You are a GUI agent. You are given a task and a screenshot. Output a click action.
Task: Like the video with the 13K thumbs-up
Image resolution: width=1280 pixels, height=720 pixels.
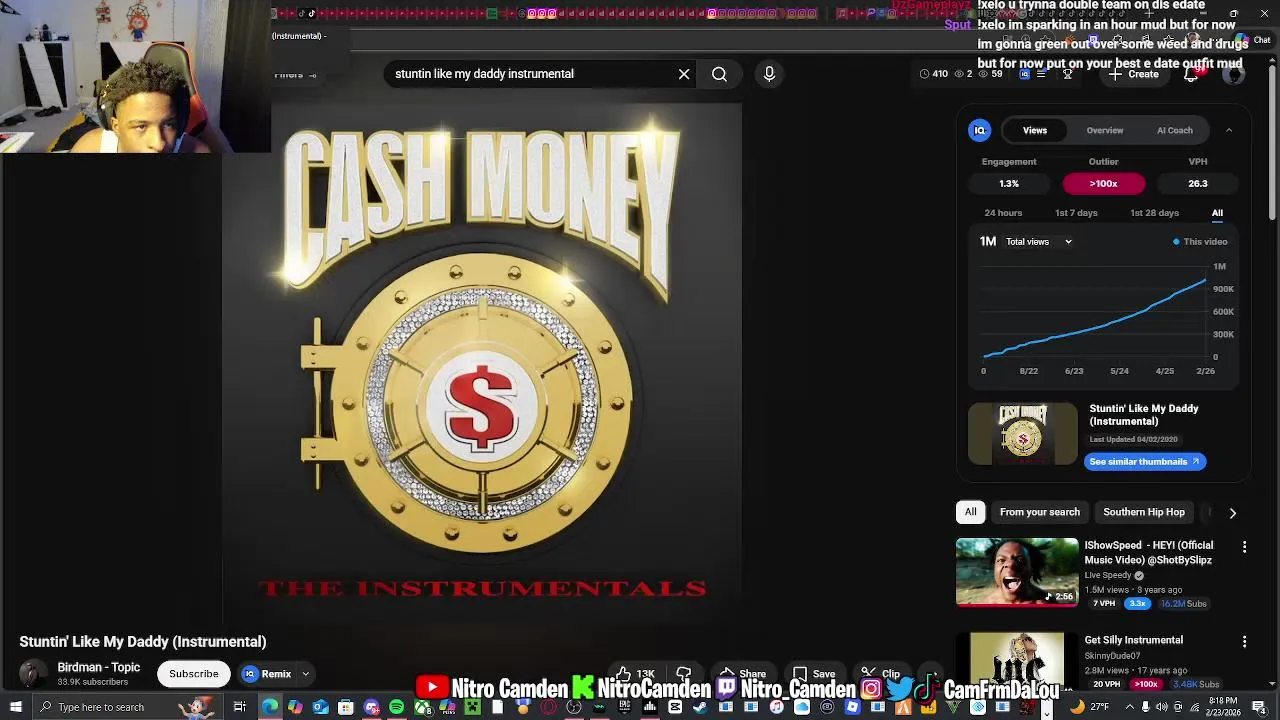click(636, 674)
